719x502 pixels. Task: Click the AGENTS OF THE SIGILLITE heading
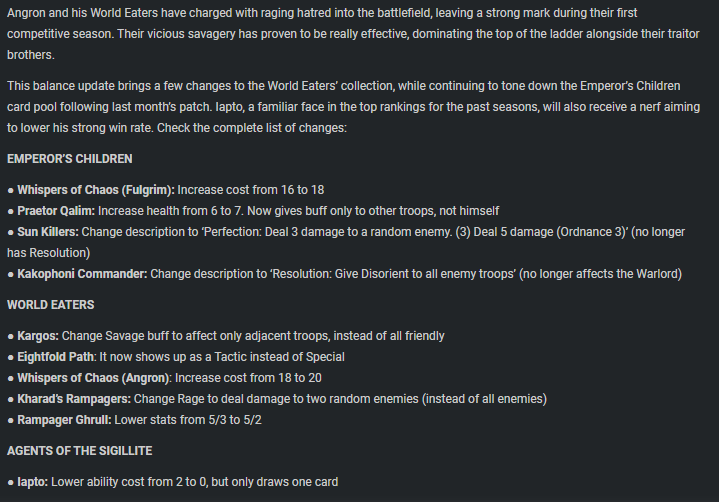click(x=79, y=451)
